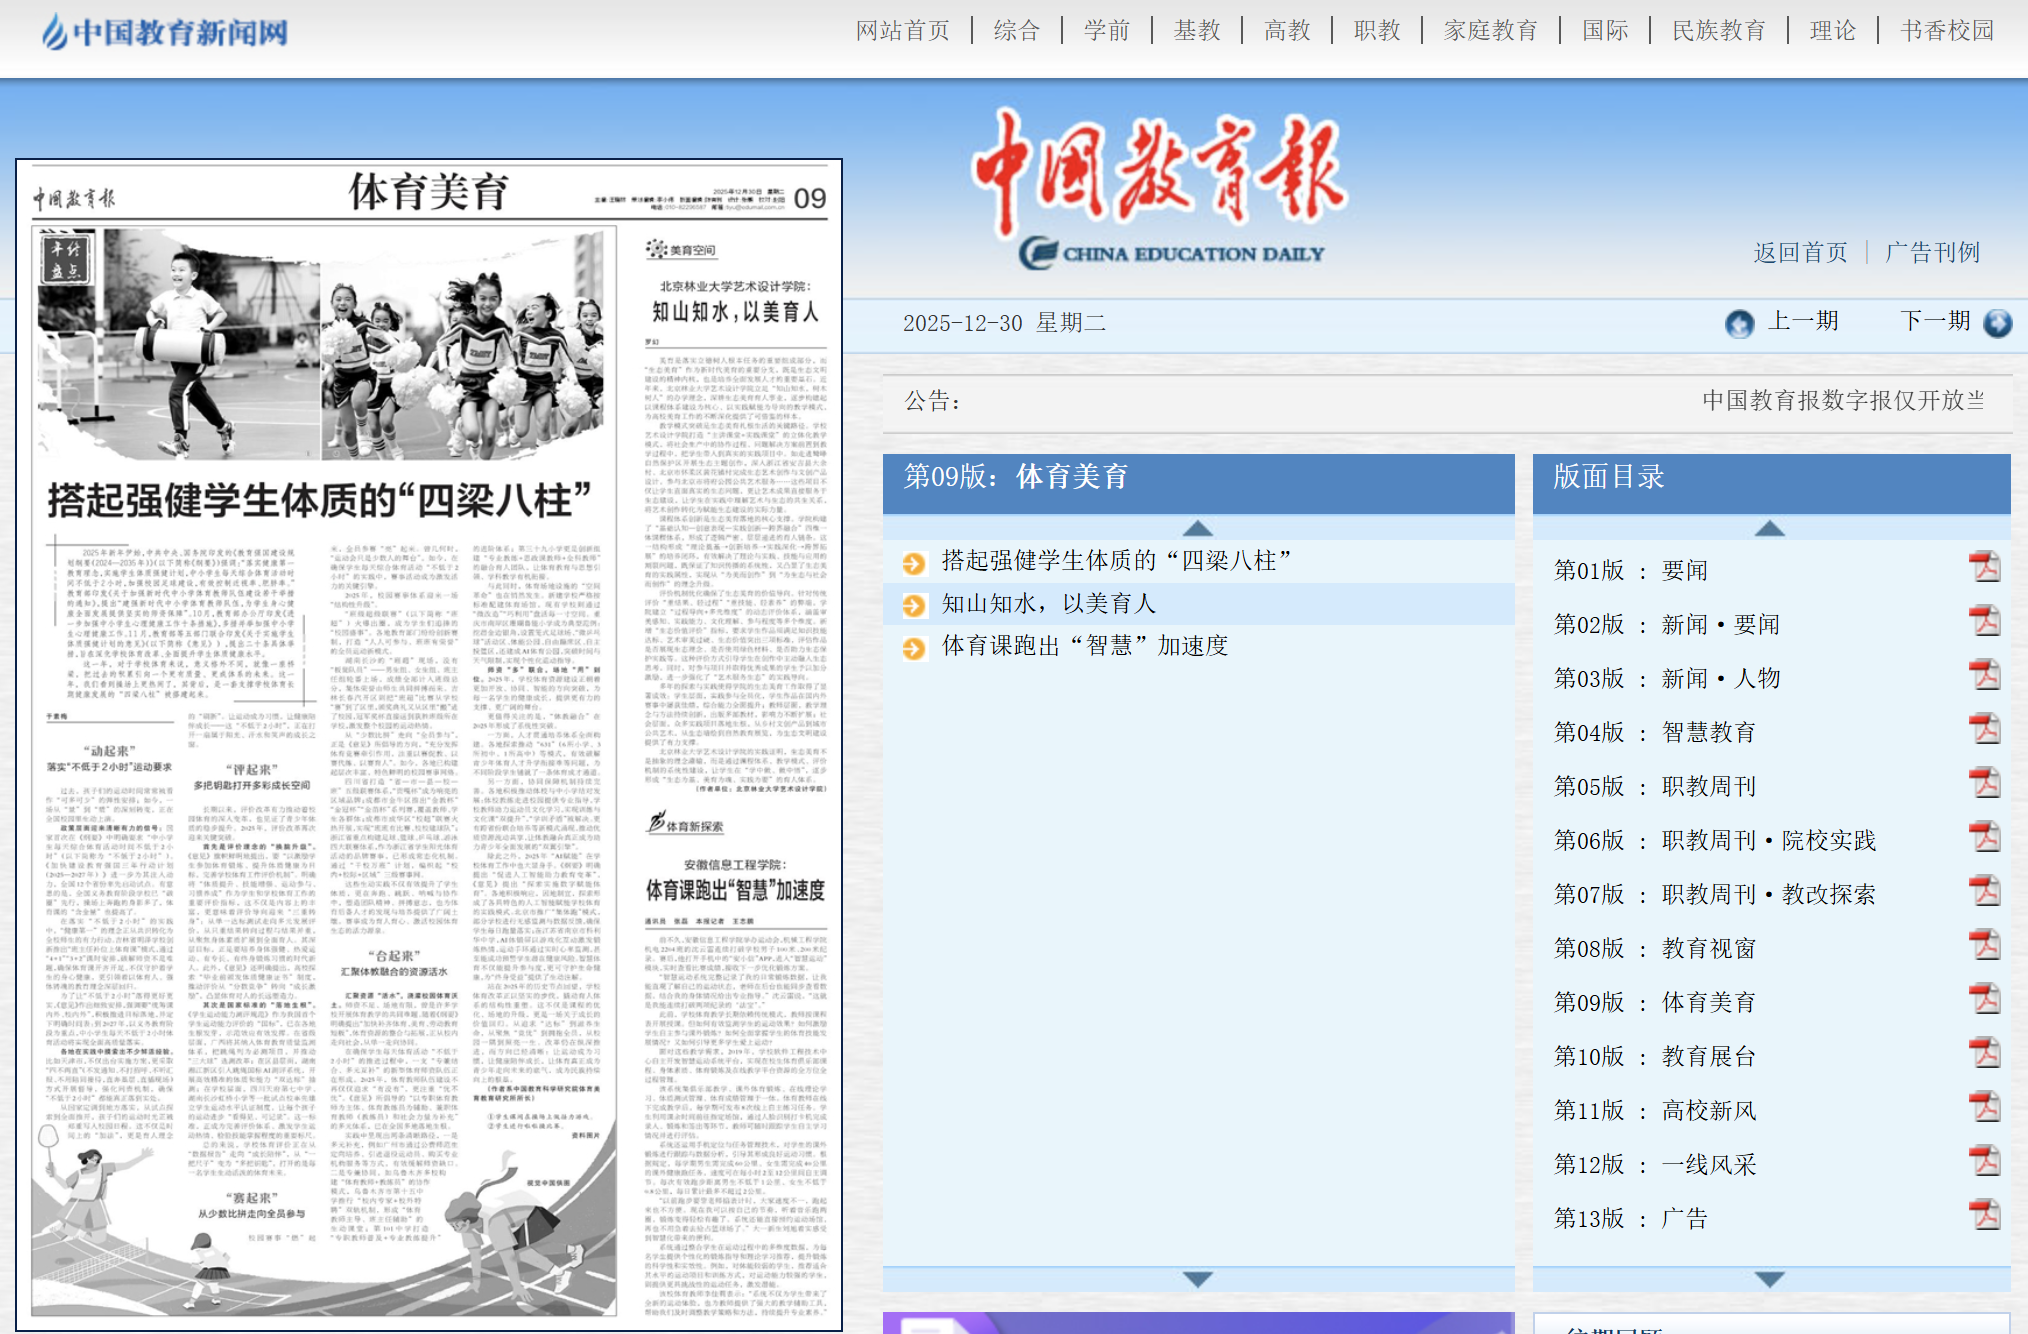Click the 返回首页 link
This screenshot has width=2028, height=1334.
[1798, 252]
